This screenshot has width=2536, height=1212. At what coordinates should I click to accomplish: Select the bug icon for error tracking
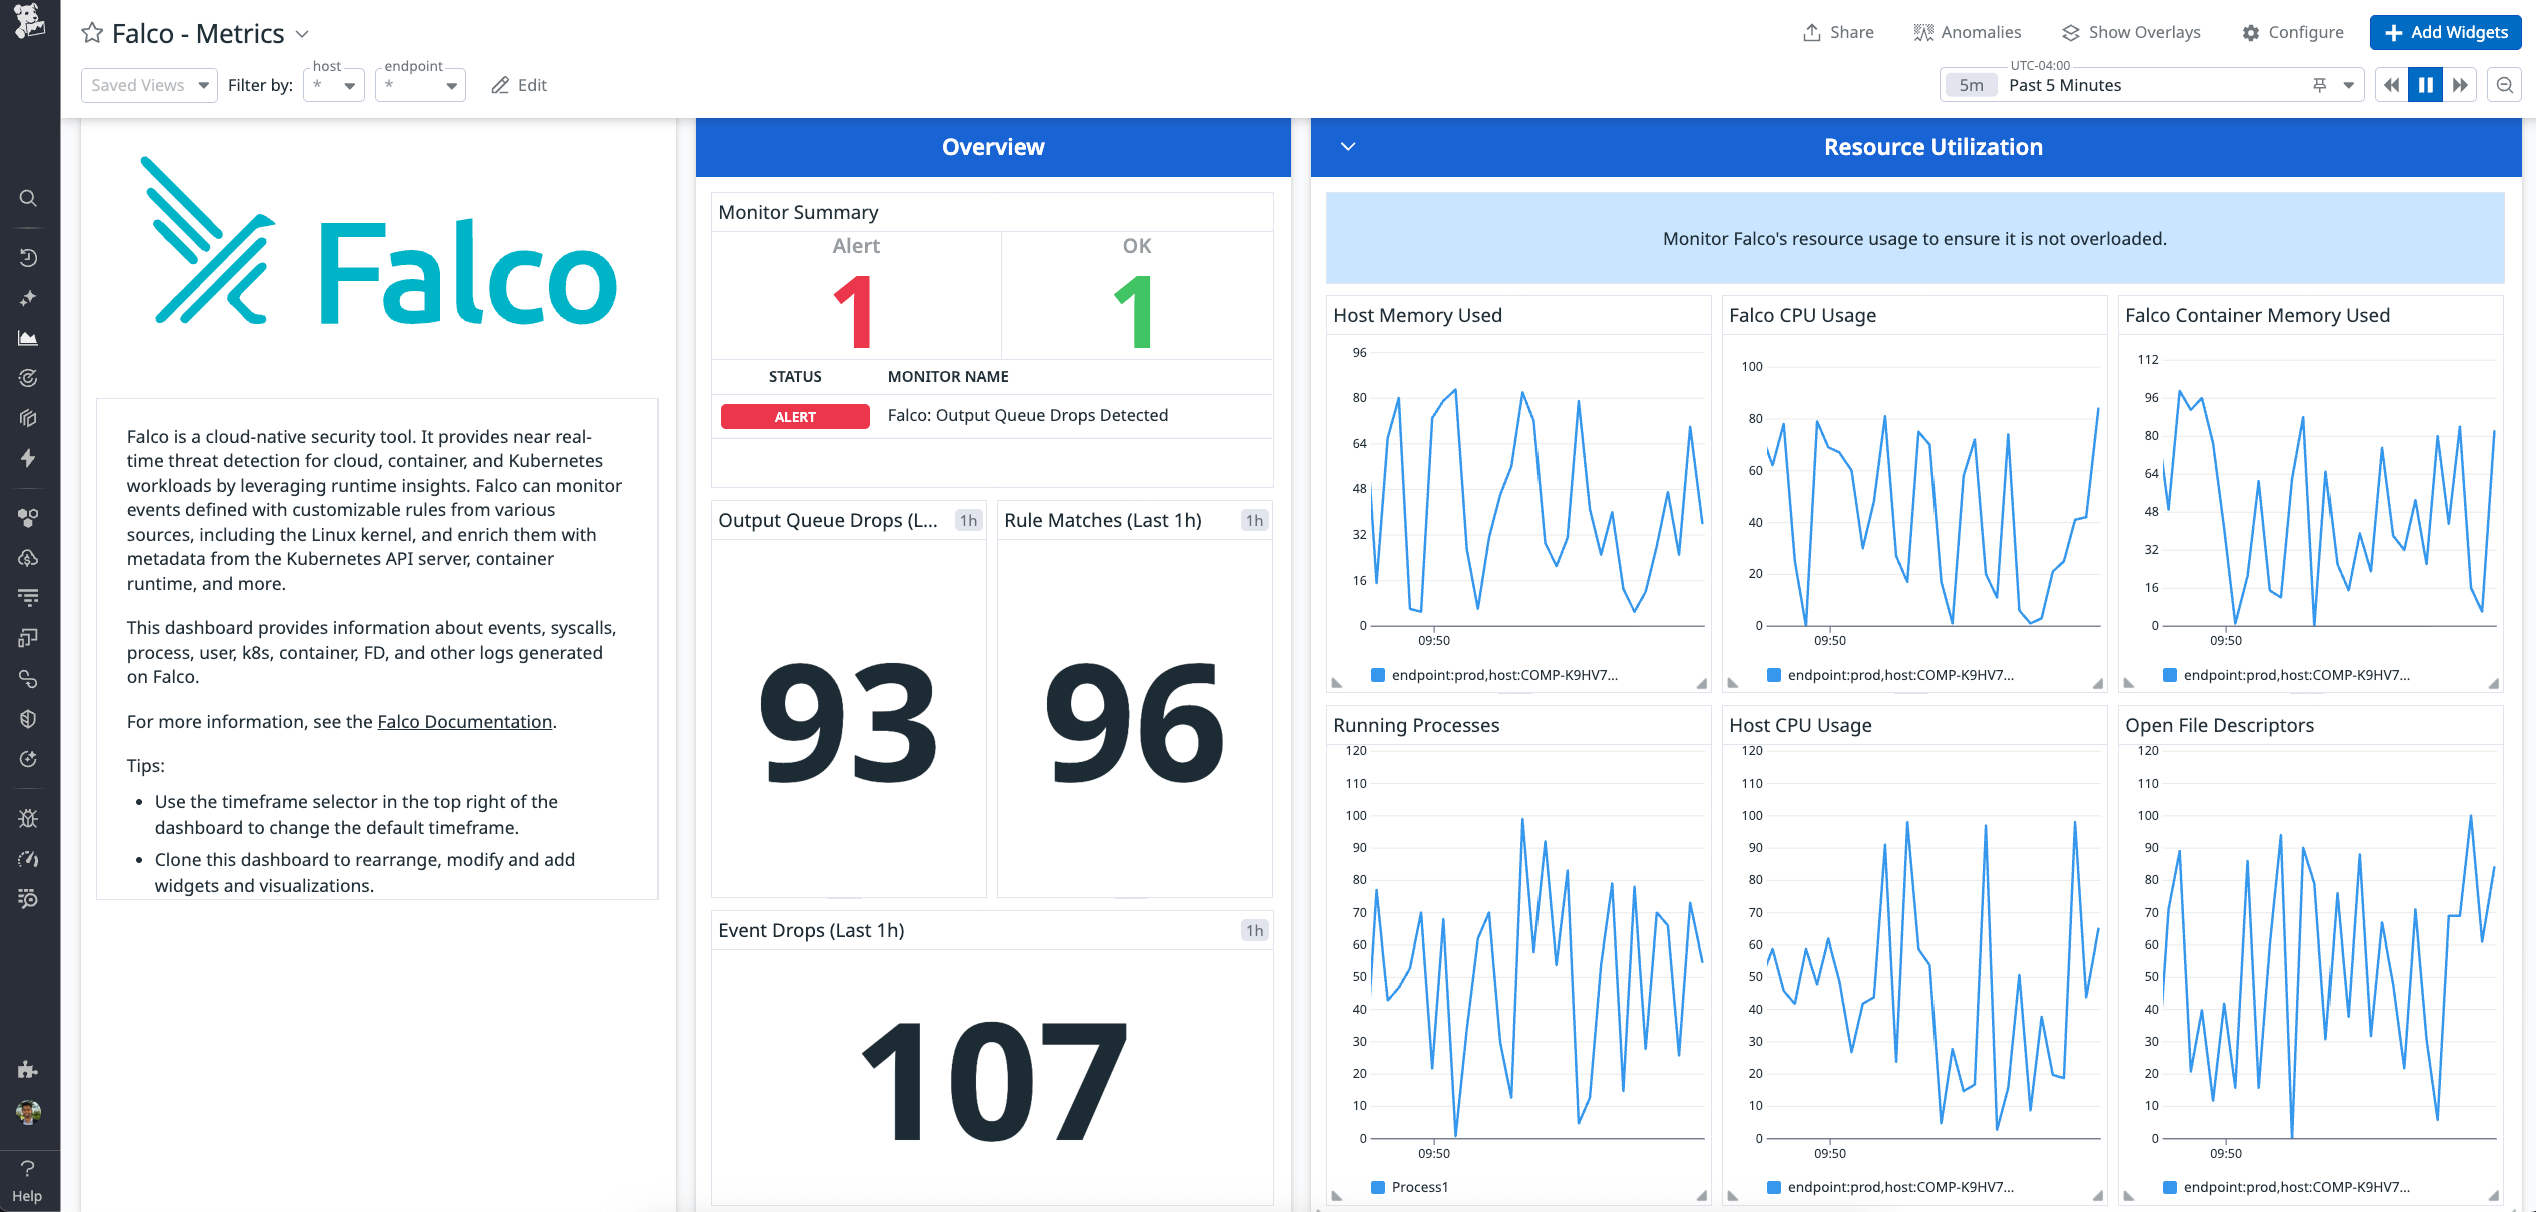click(28, 818)
